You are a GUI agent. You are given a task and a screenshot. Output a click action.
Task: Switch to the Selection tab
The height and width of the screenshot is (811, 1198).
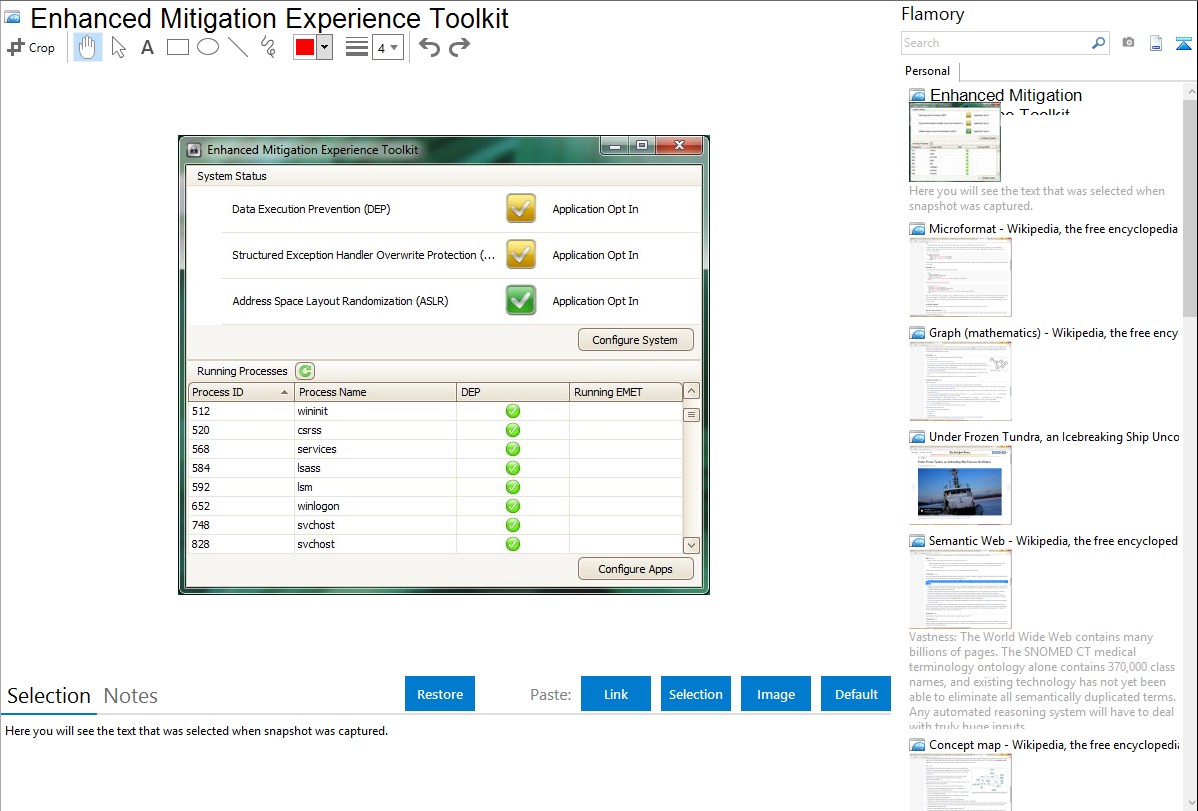click(x=49, y=696)
